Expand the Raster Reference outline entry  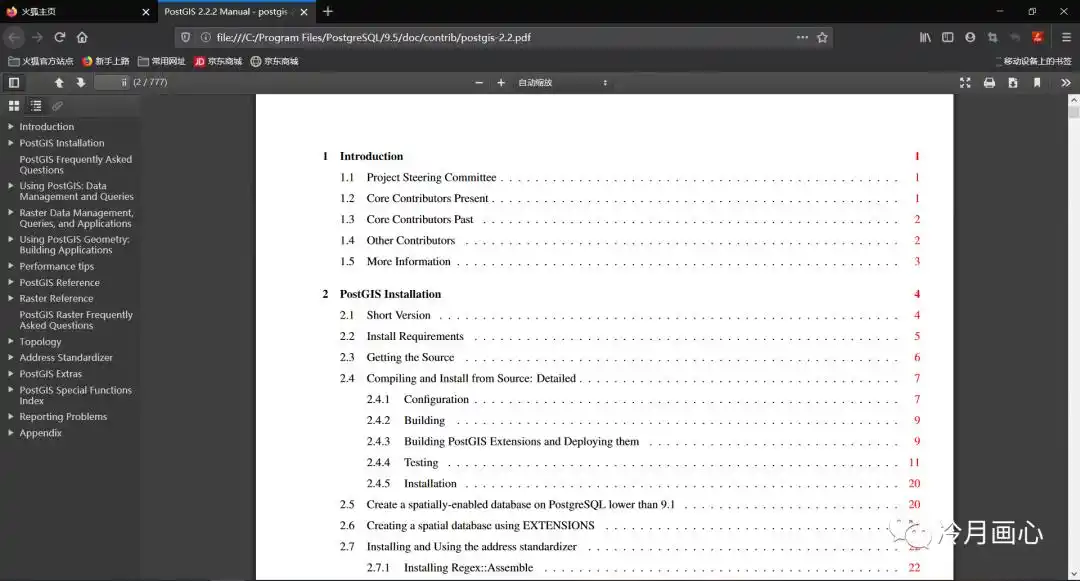coord(11,298)
